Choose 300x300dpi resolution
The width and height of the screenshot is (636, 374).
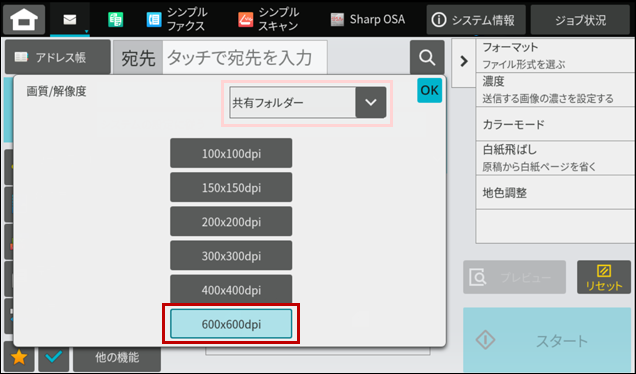(231, 256)
